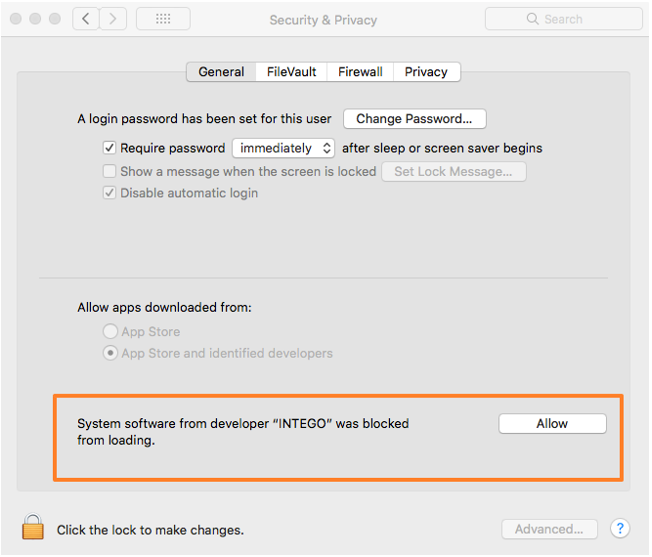Image resolution: width=652 pixels, height=557 pixels.
Task: Click the Change Password... button
Action: (x=415, y=119)
